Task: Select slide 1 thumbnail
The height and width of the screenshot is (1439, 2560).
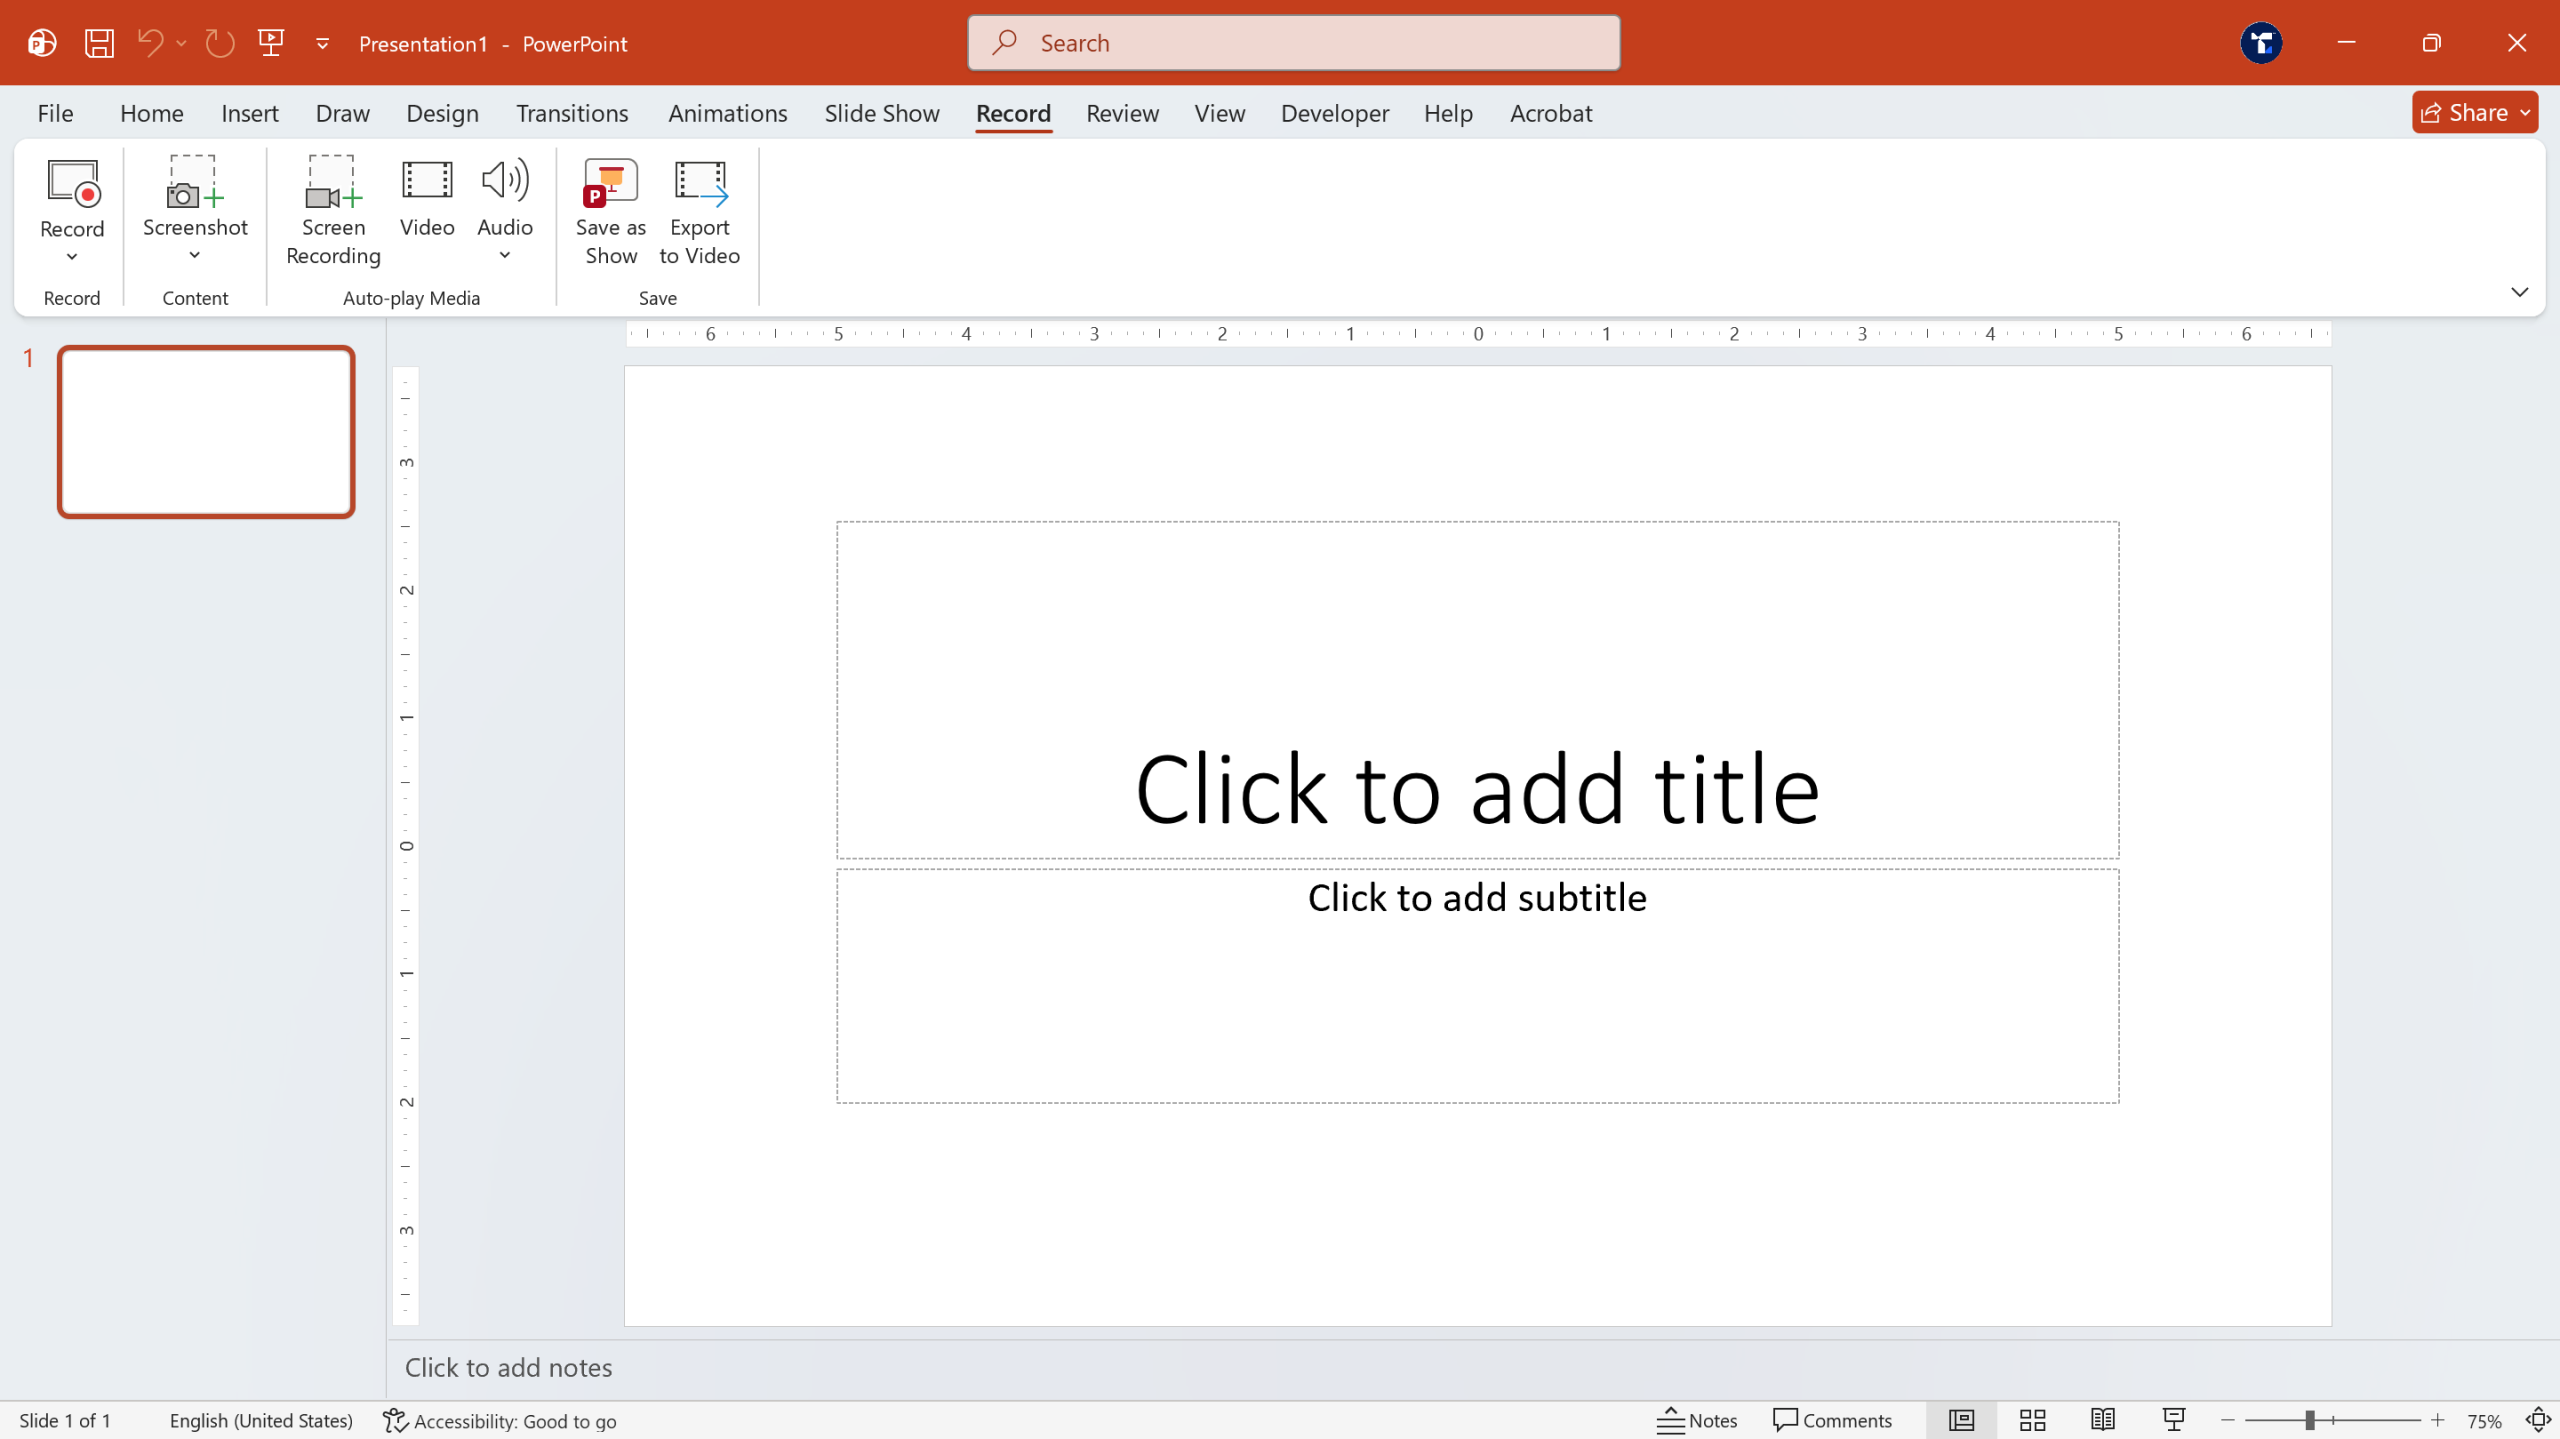Action: point(206,432)
